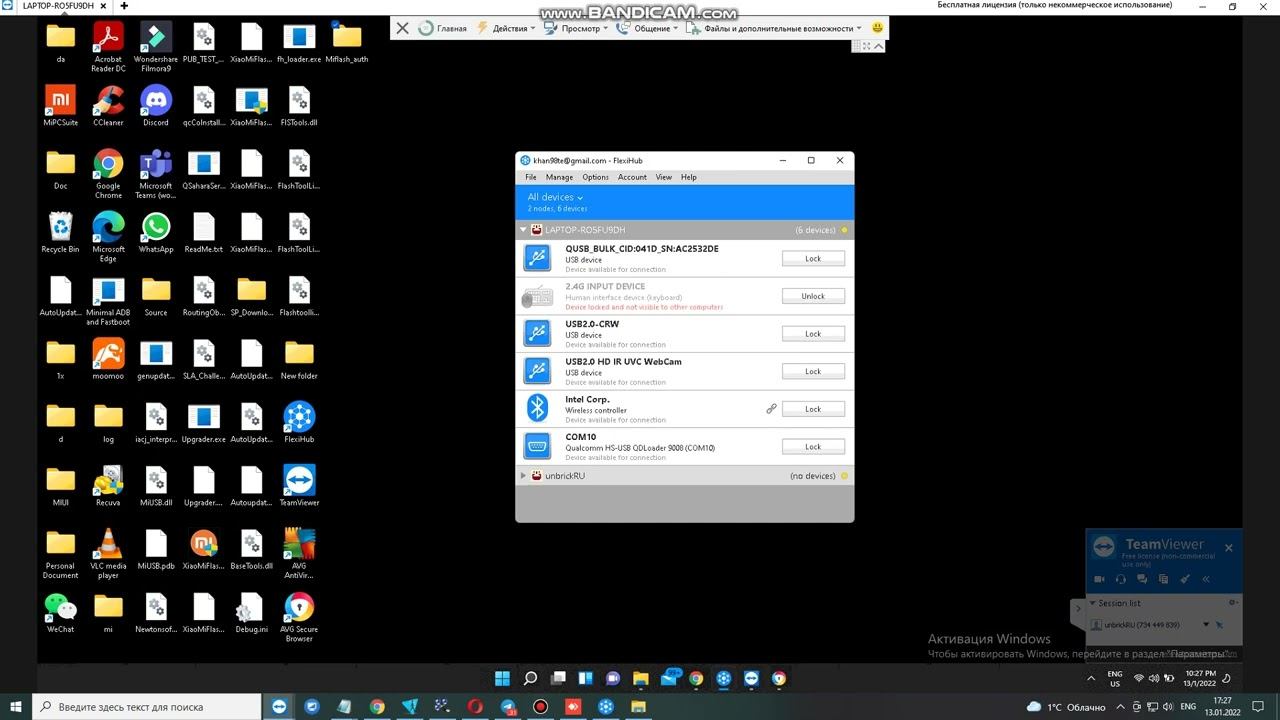Click the link icon beside Intel Corp.

coord(771,409)
